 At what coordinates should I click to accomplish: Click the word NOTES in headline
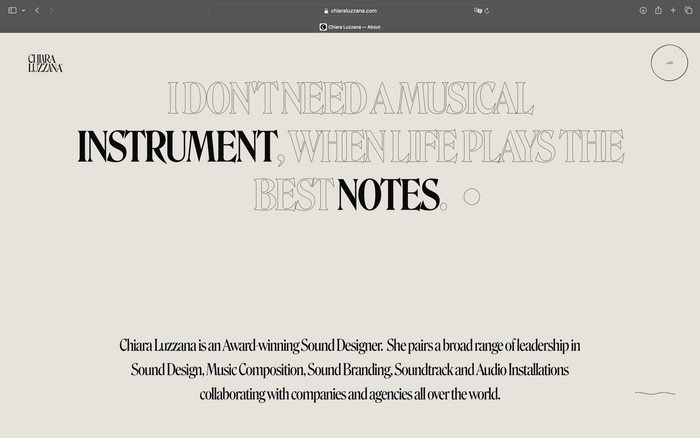(x=388, y=195)
